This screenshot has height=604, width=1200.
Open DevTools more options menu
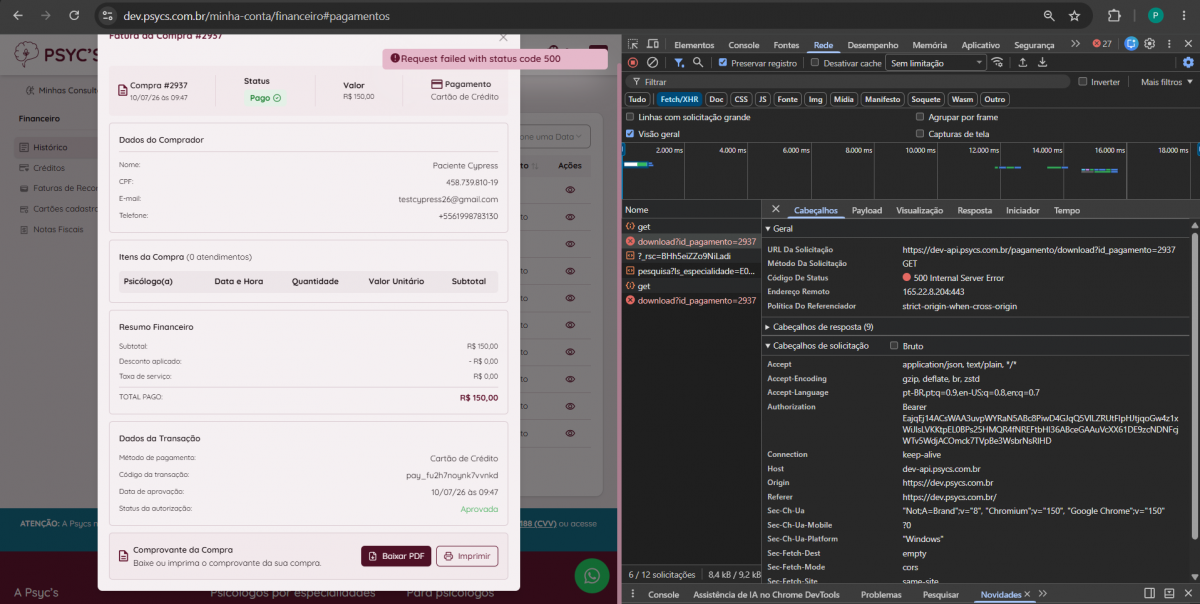[1168, 44]
